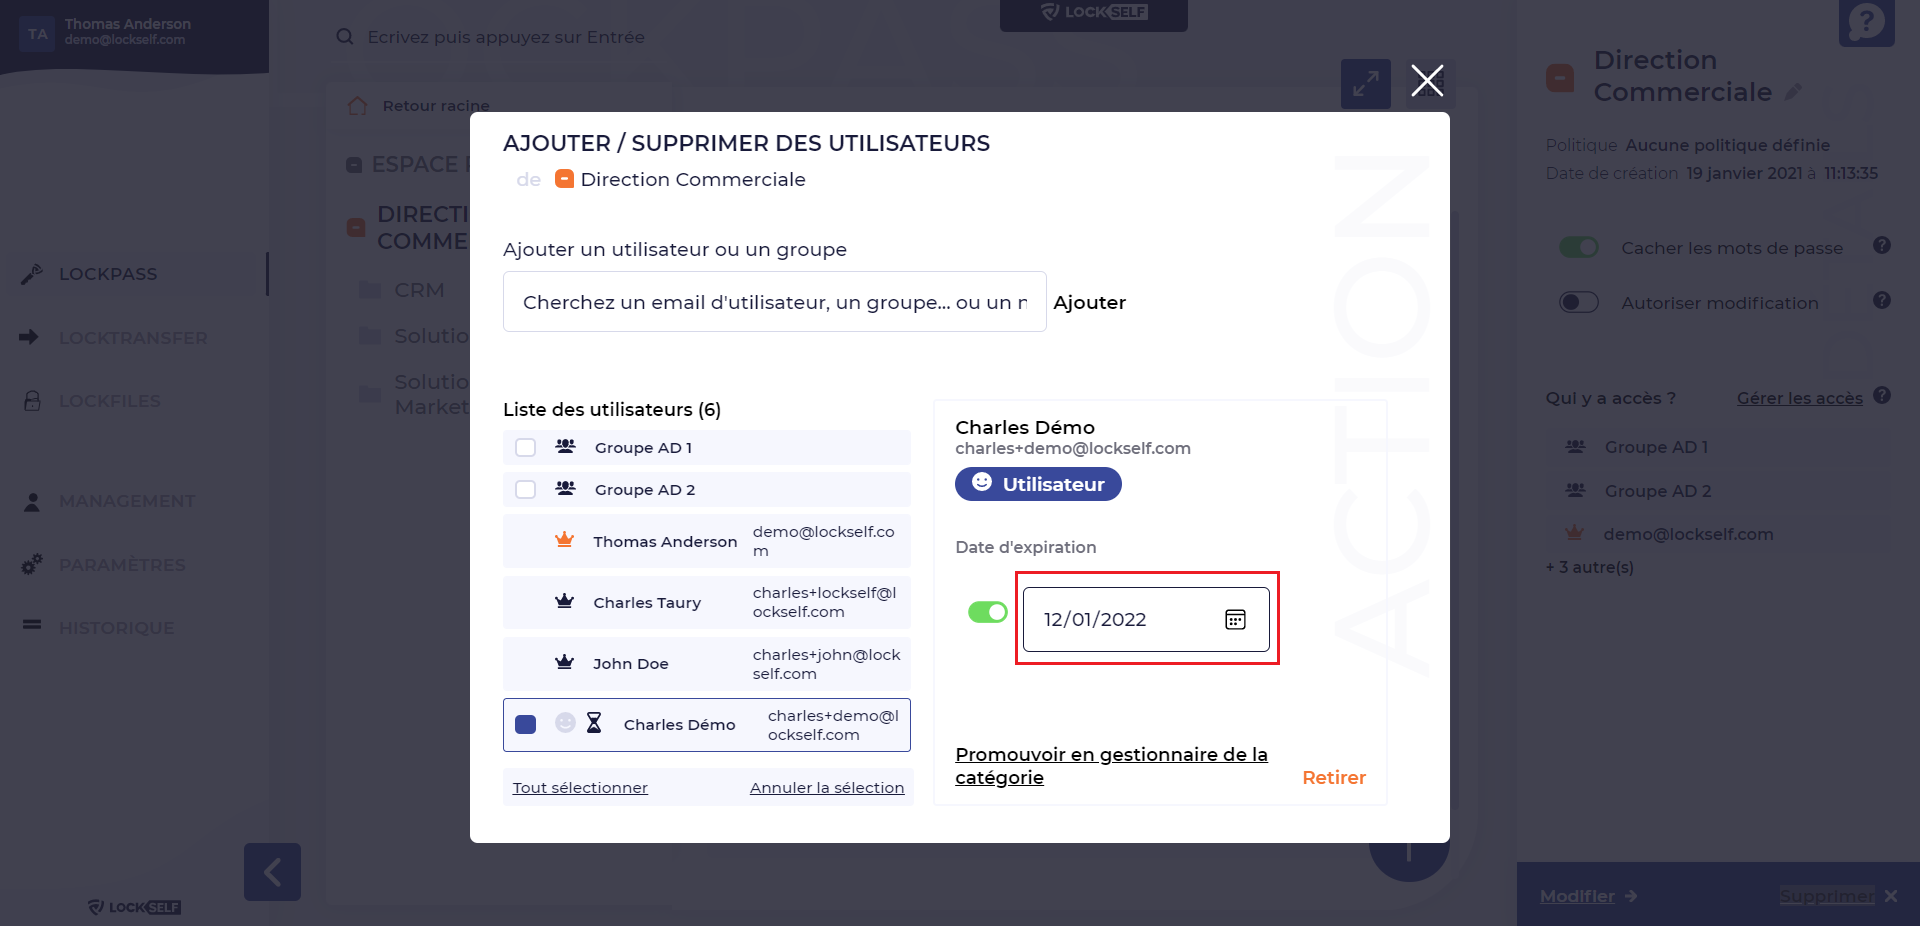Click the pencil edit icon beside Direction Commerciale

(x=1794, y=92)
